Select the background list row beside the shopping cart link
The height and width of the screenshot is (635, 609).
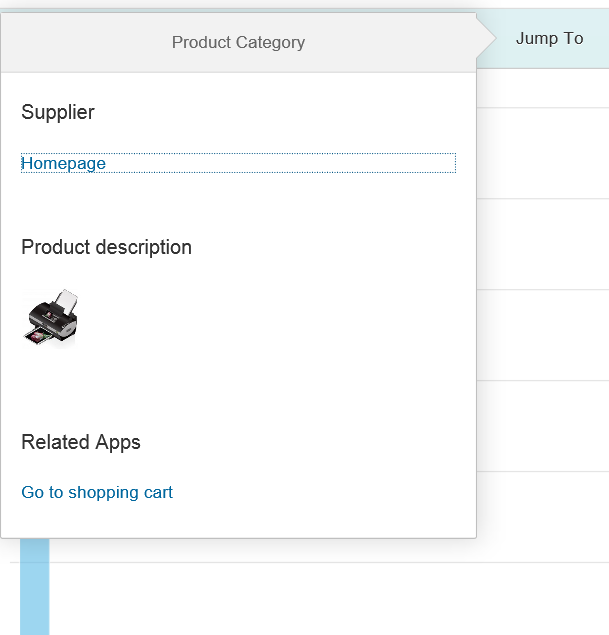[542, 516]
